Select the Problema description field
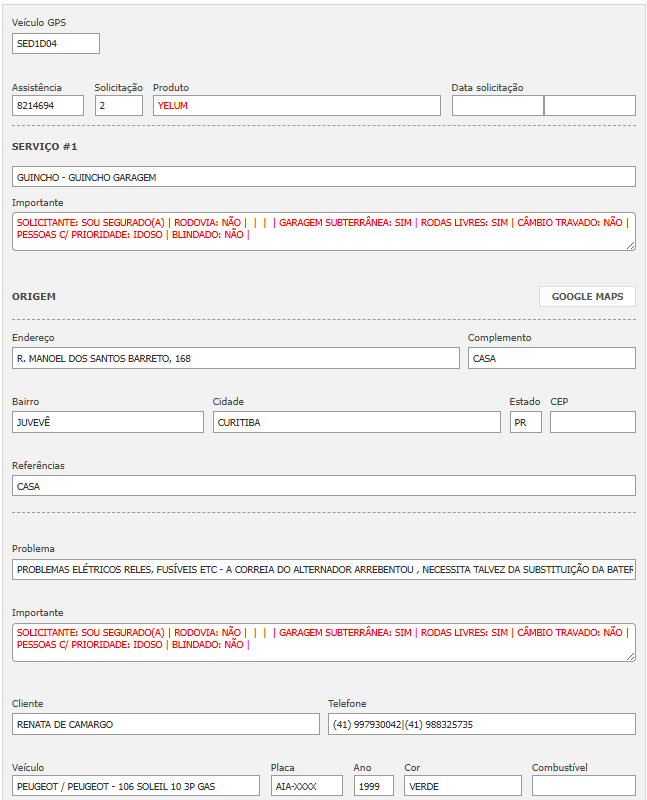This screenshot has width=647, height=800. point(323,569)
